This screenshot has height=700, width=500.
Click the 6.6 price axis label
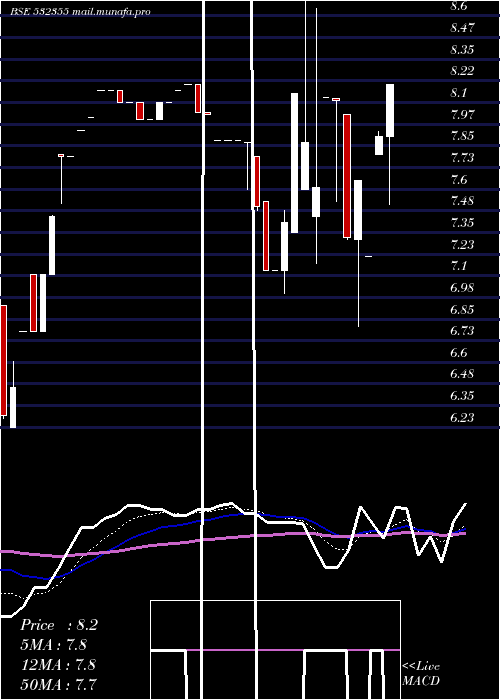click(x=458, y=353)
